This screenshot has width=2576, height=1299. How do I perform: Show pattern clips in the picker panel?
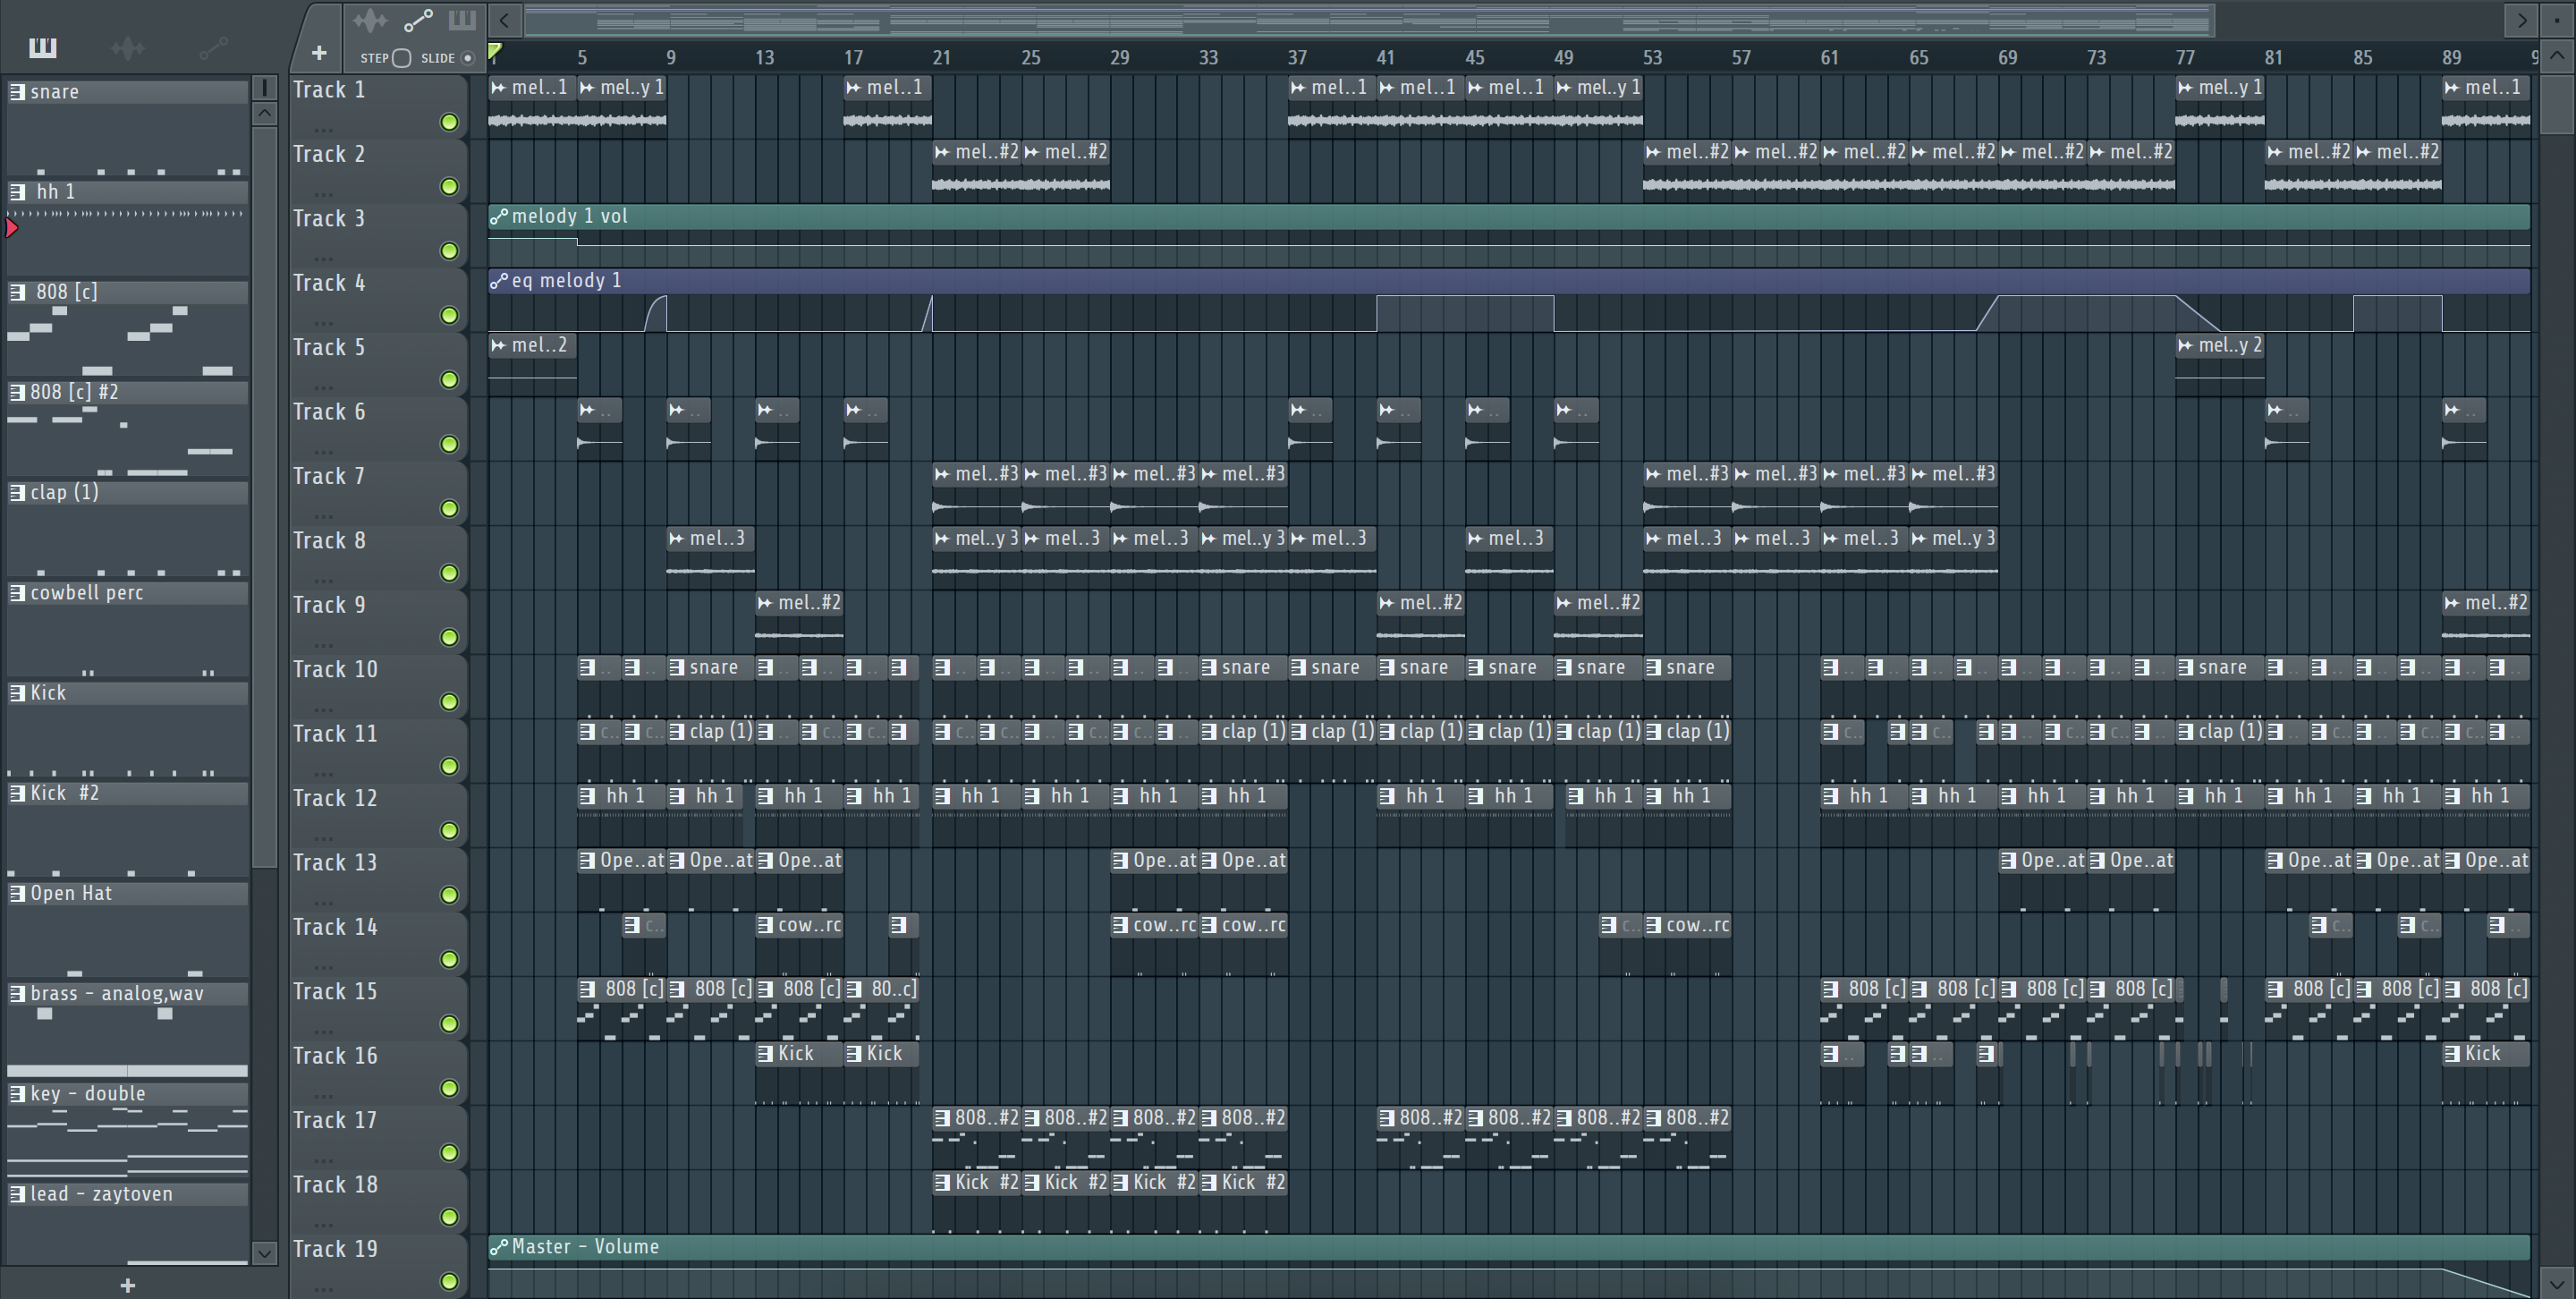(x=43, y=47)
